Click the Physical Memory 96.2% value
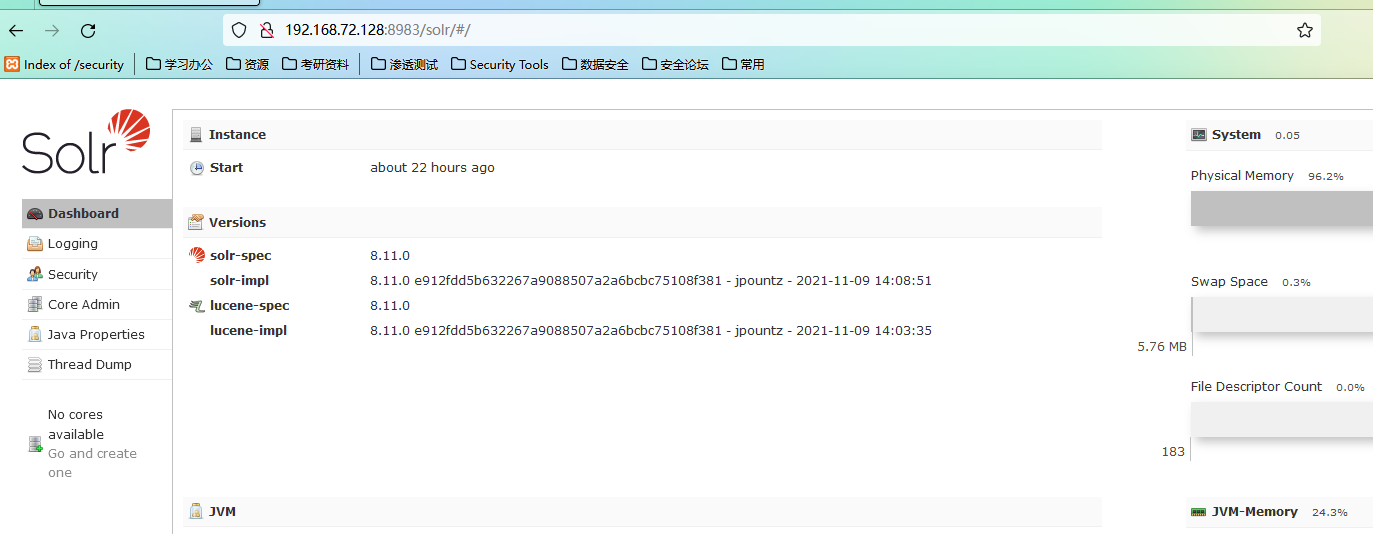Image resolution: width=1373 pixels, height=534 pixels. [1326, 176]
